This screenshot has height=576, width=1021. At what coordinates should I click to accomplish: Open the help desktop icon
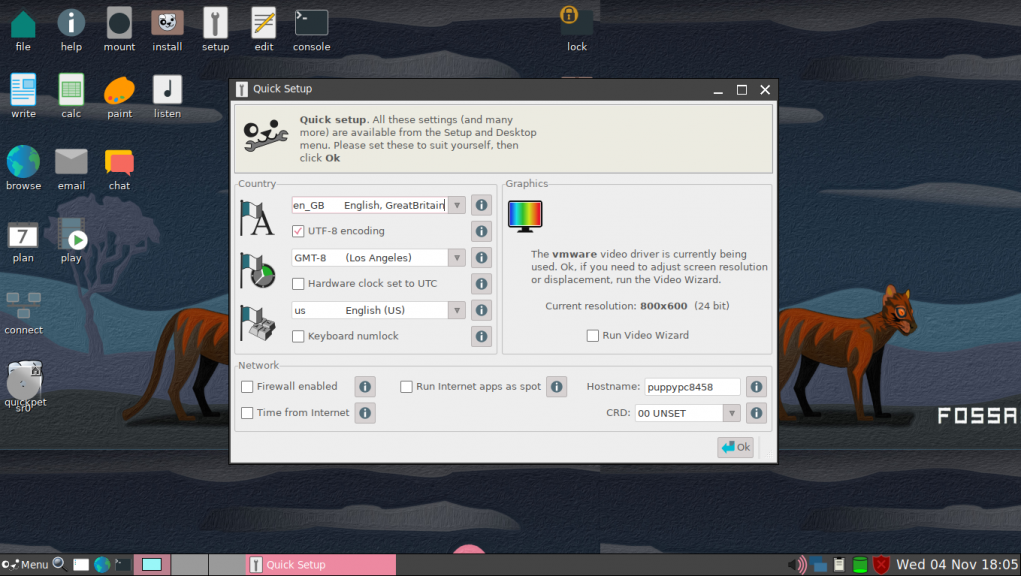(x=71, y=29)
